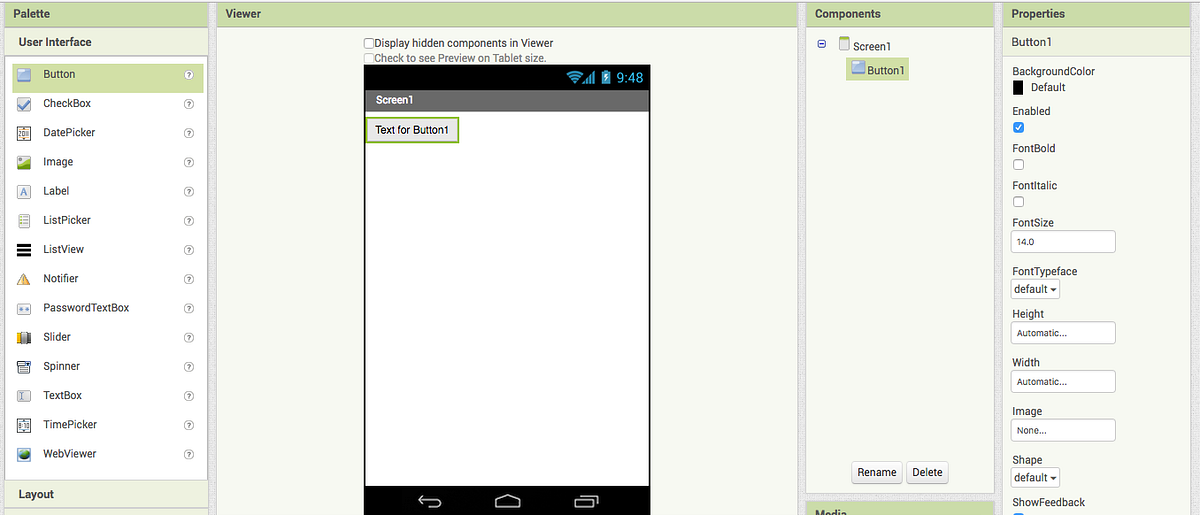1200x515 pixels.
Task: Click the Height Automatic field
Action: (1063, 333)
